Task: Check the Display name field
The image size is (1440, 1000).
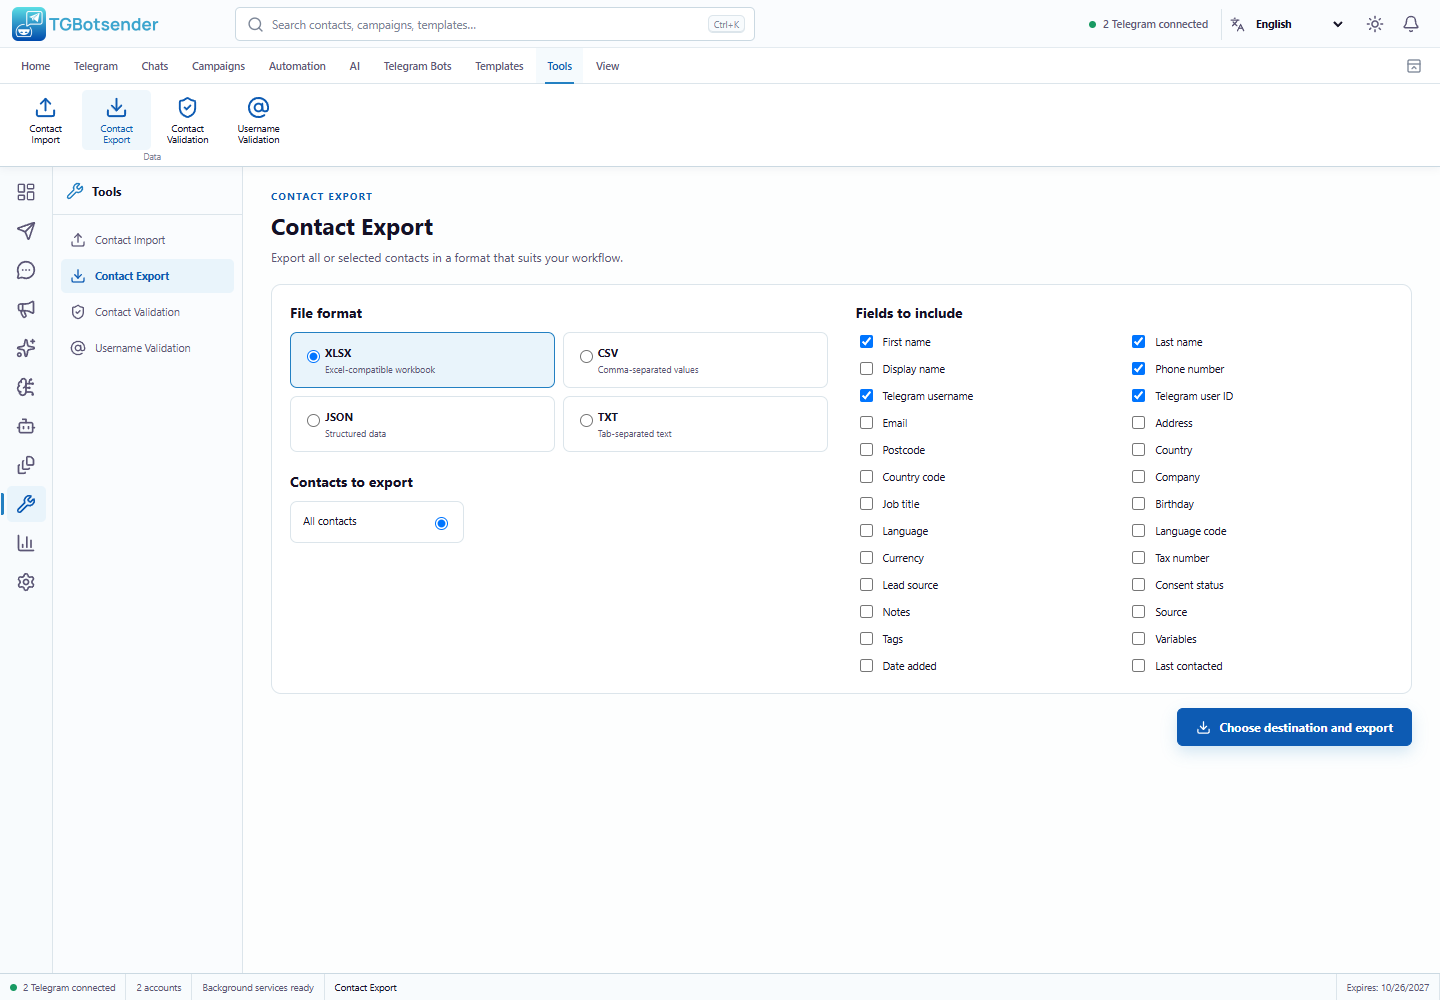Action: 867,369
